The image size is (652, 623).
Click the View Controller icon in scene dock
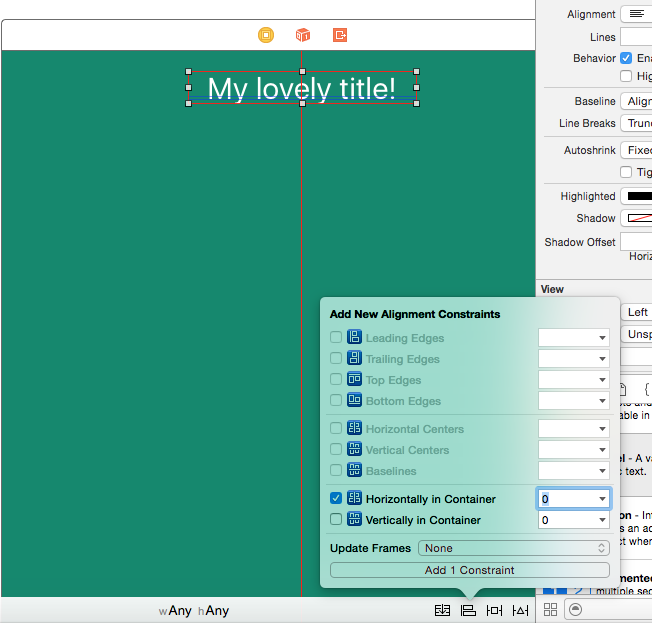266,35
